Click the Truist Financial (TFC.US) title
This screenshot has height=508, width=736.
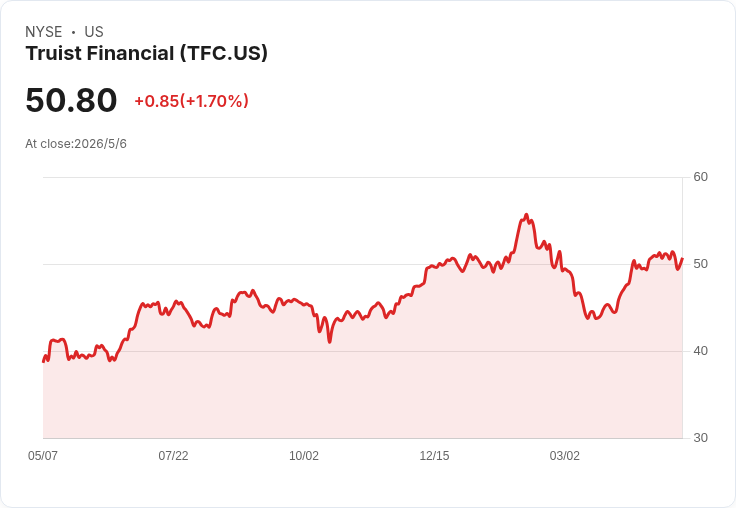coord(146,53)
